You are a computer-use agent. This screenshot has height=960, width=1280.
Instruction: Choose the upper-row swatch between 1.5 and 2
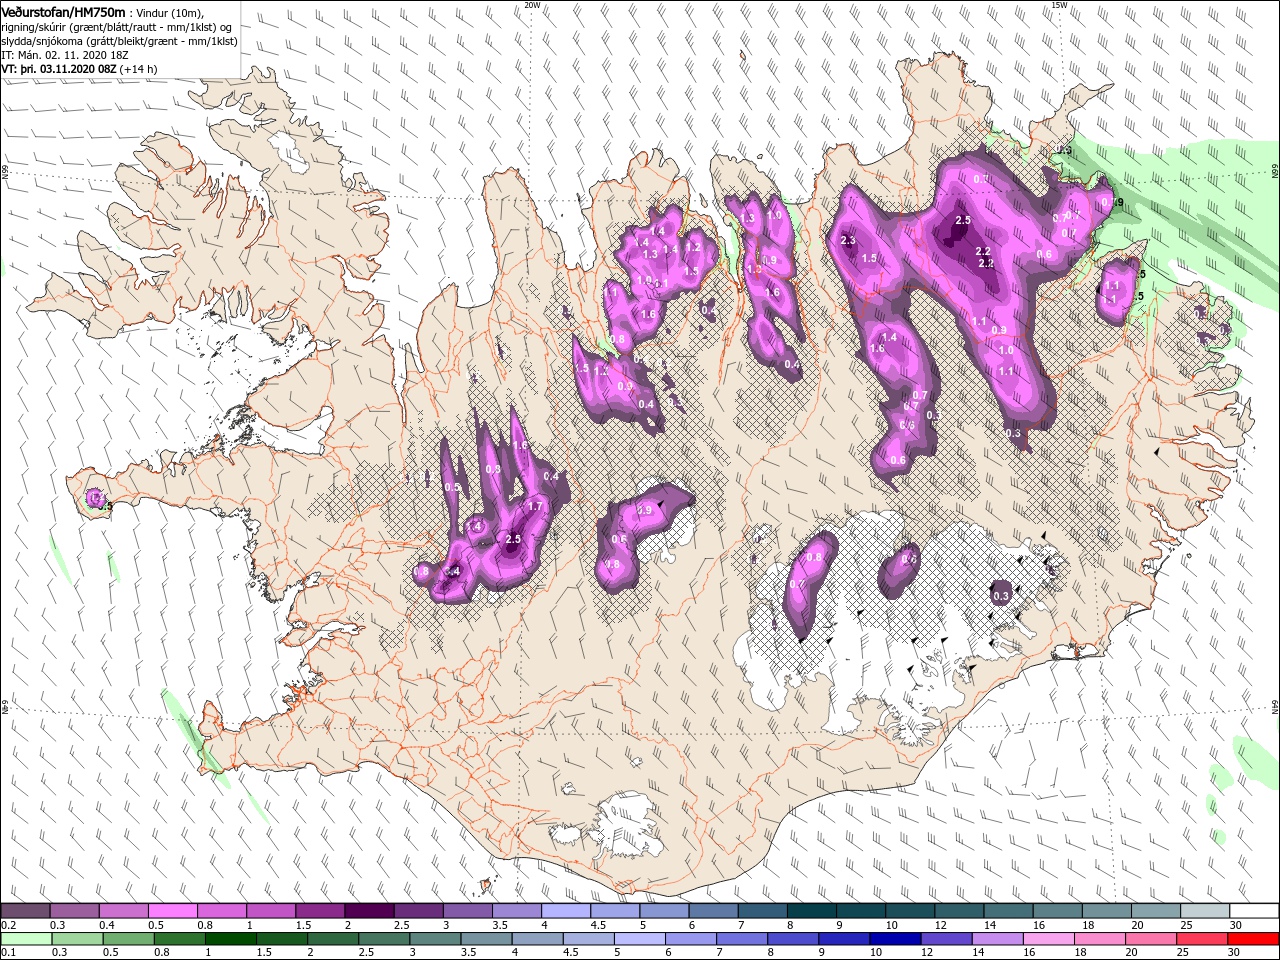click(x=320, y=911)
